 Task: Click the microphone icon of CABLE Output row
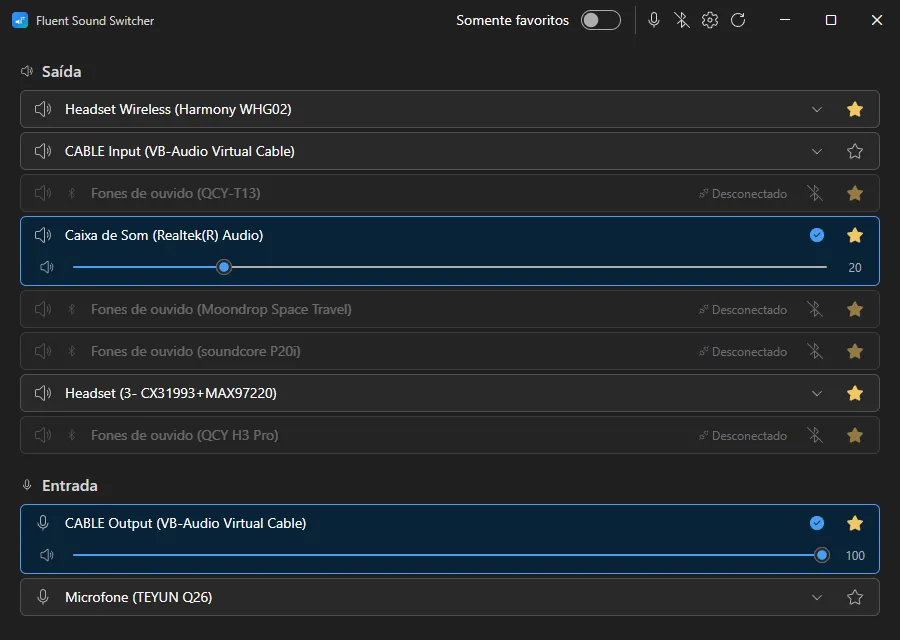43,523
